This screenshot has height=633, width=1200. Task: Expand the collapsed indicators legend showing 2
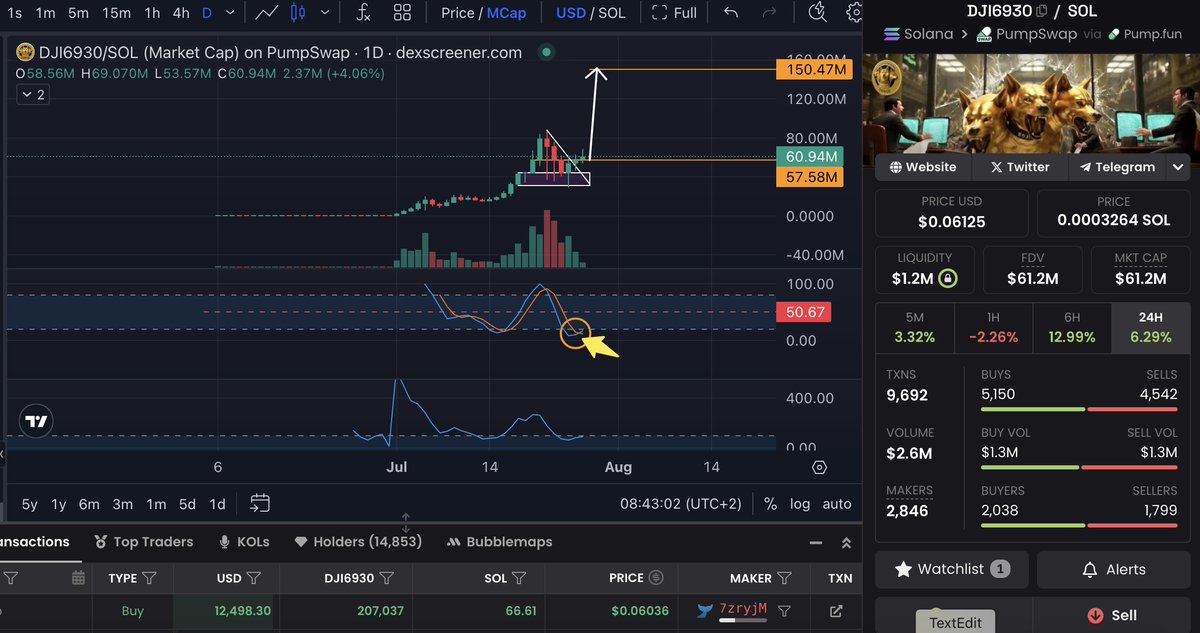32,94
